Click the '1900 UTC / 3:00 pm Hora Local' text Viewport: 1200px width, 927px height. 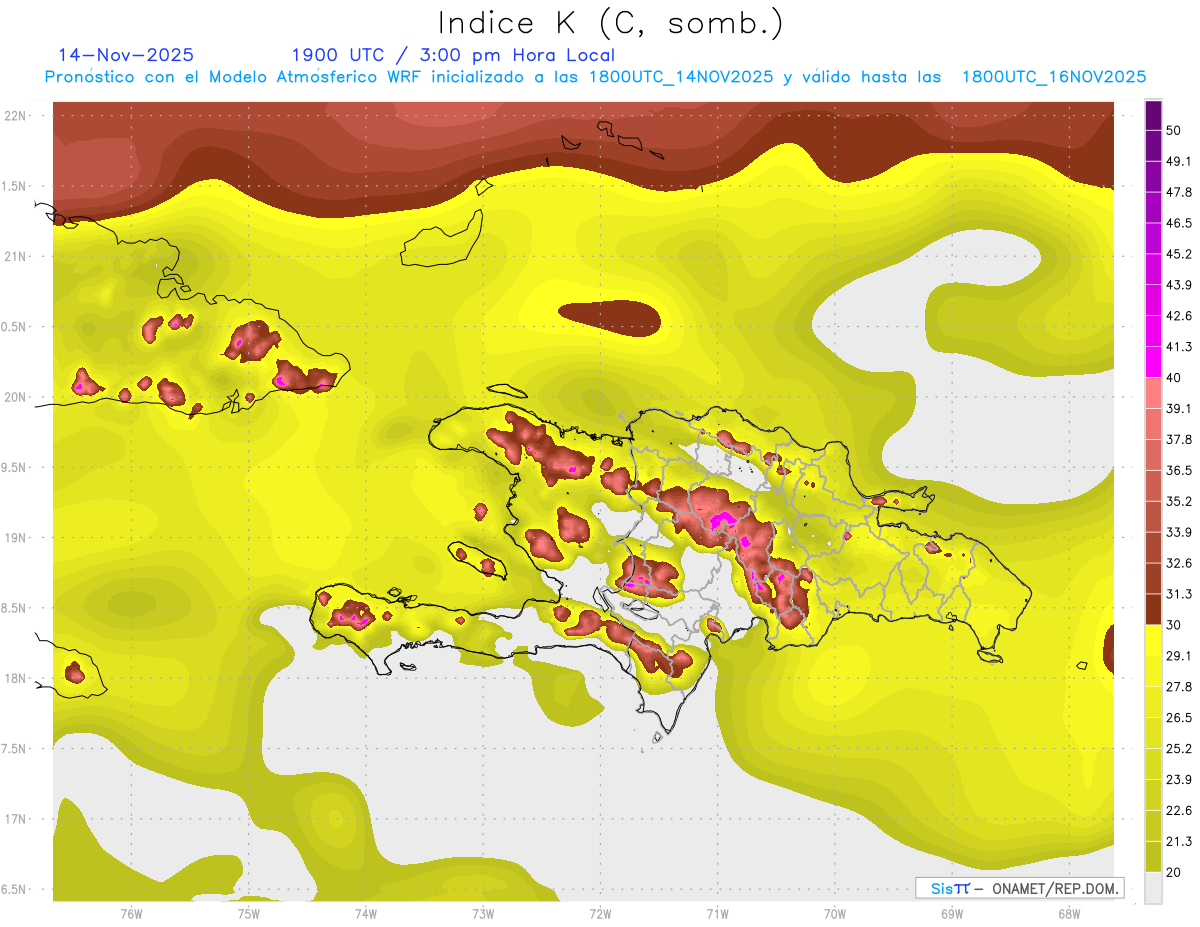coord(453,55)
